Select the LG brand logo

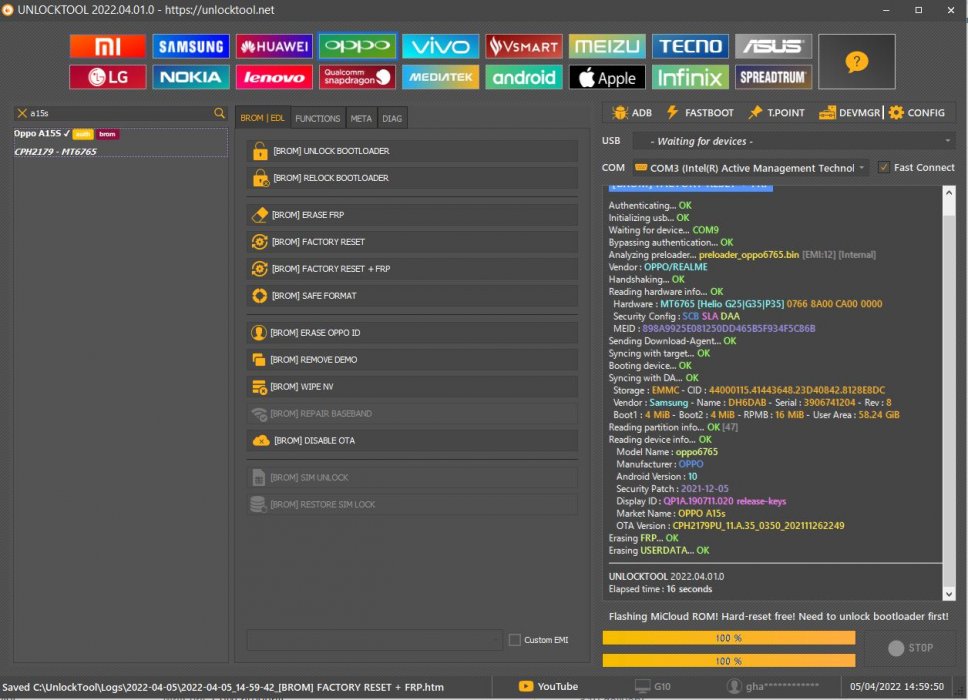[x=107, y=77]
